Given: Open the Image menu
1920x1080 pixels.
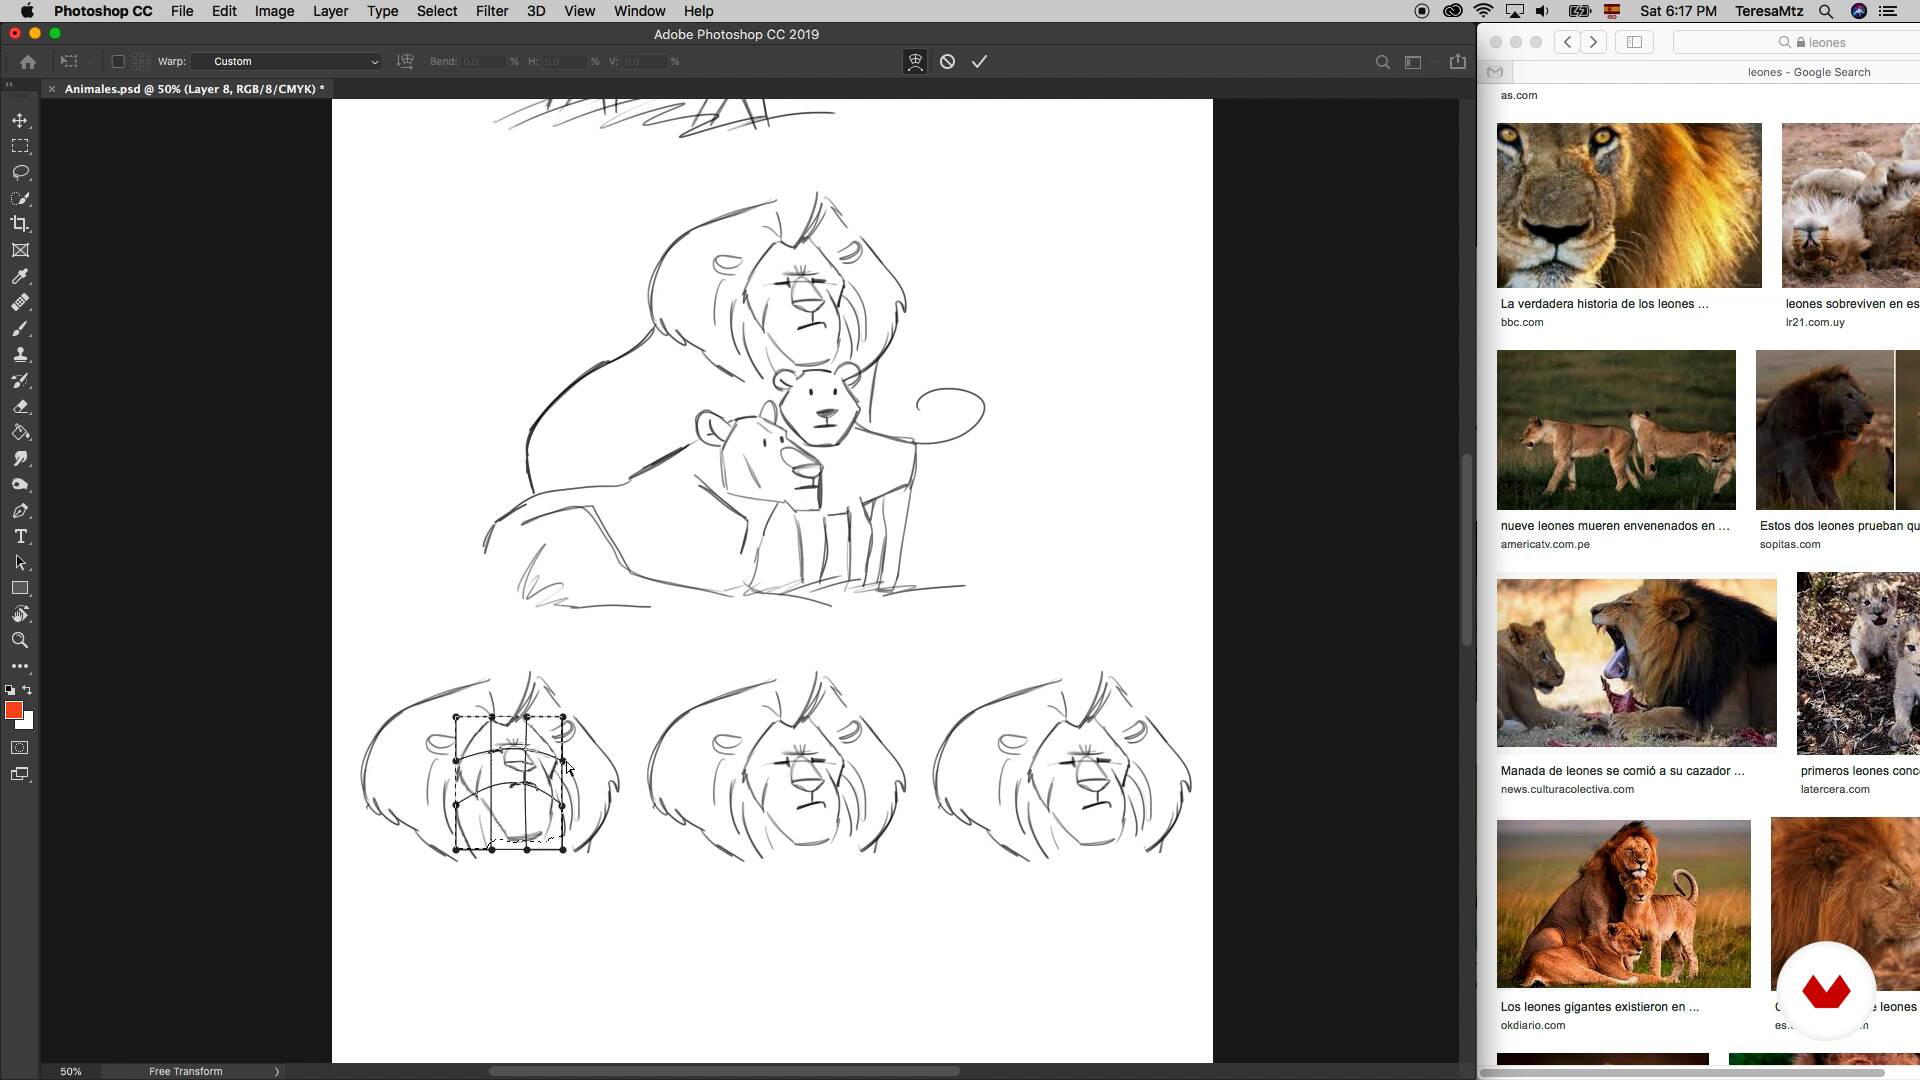Looking at the screenshot, I should click(x=274, y=11).
